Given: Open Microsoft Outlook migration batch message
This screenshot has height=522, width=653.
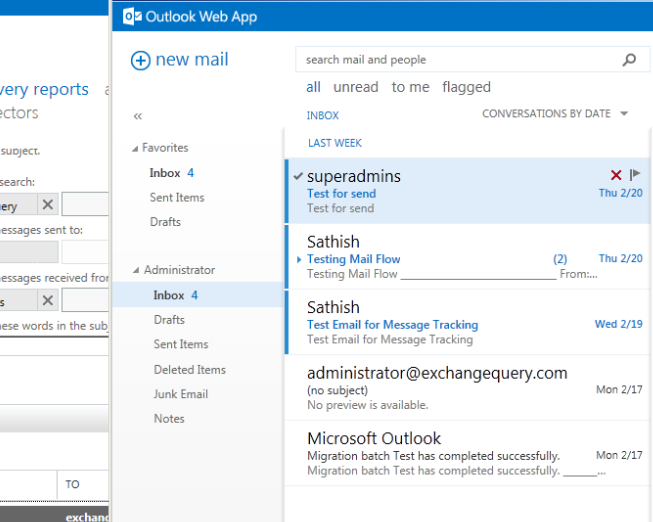Looking at the screenshot, I should click(467, 454).
